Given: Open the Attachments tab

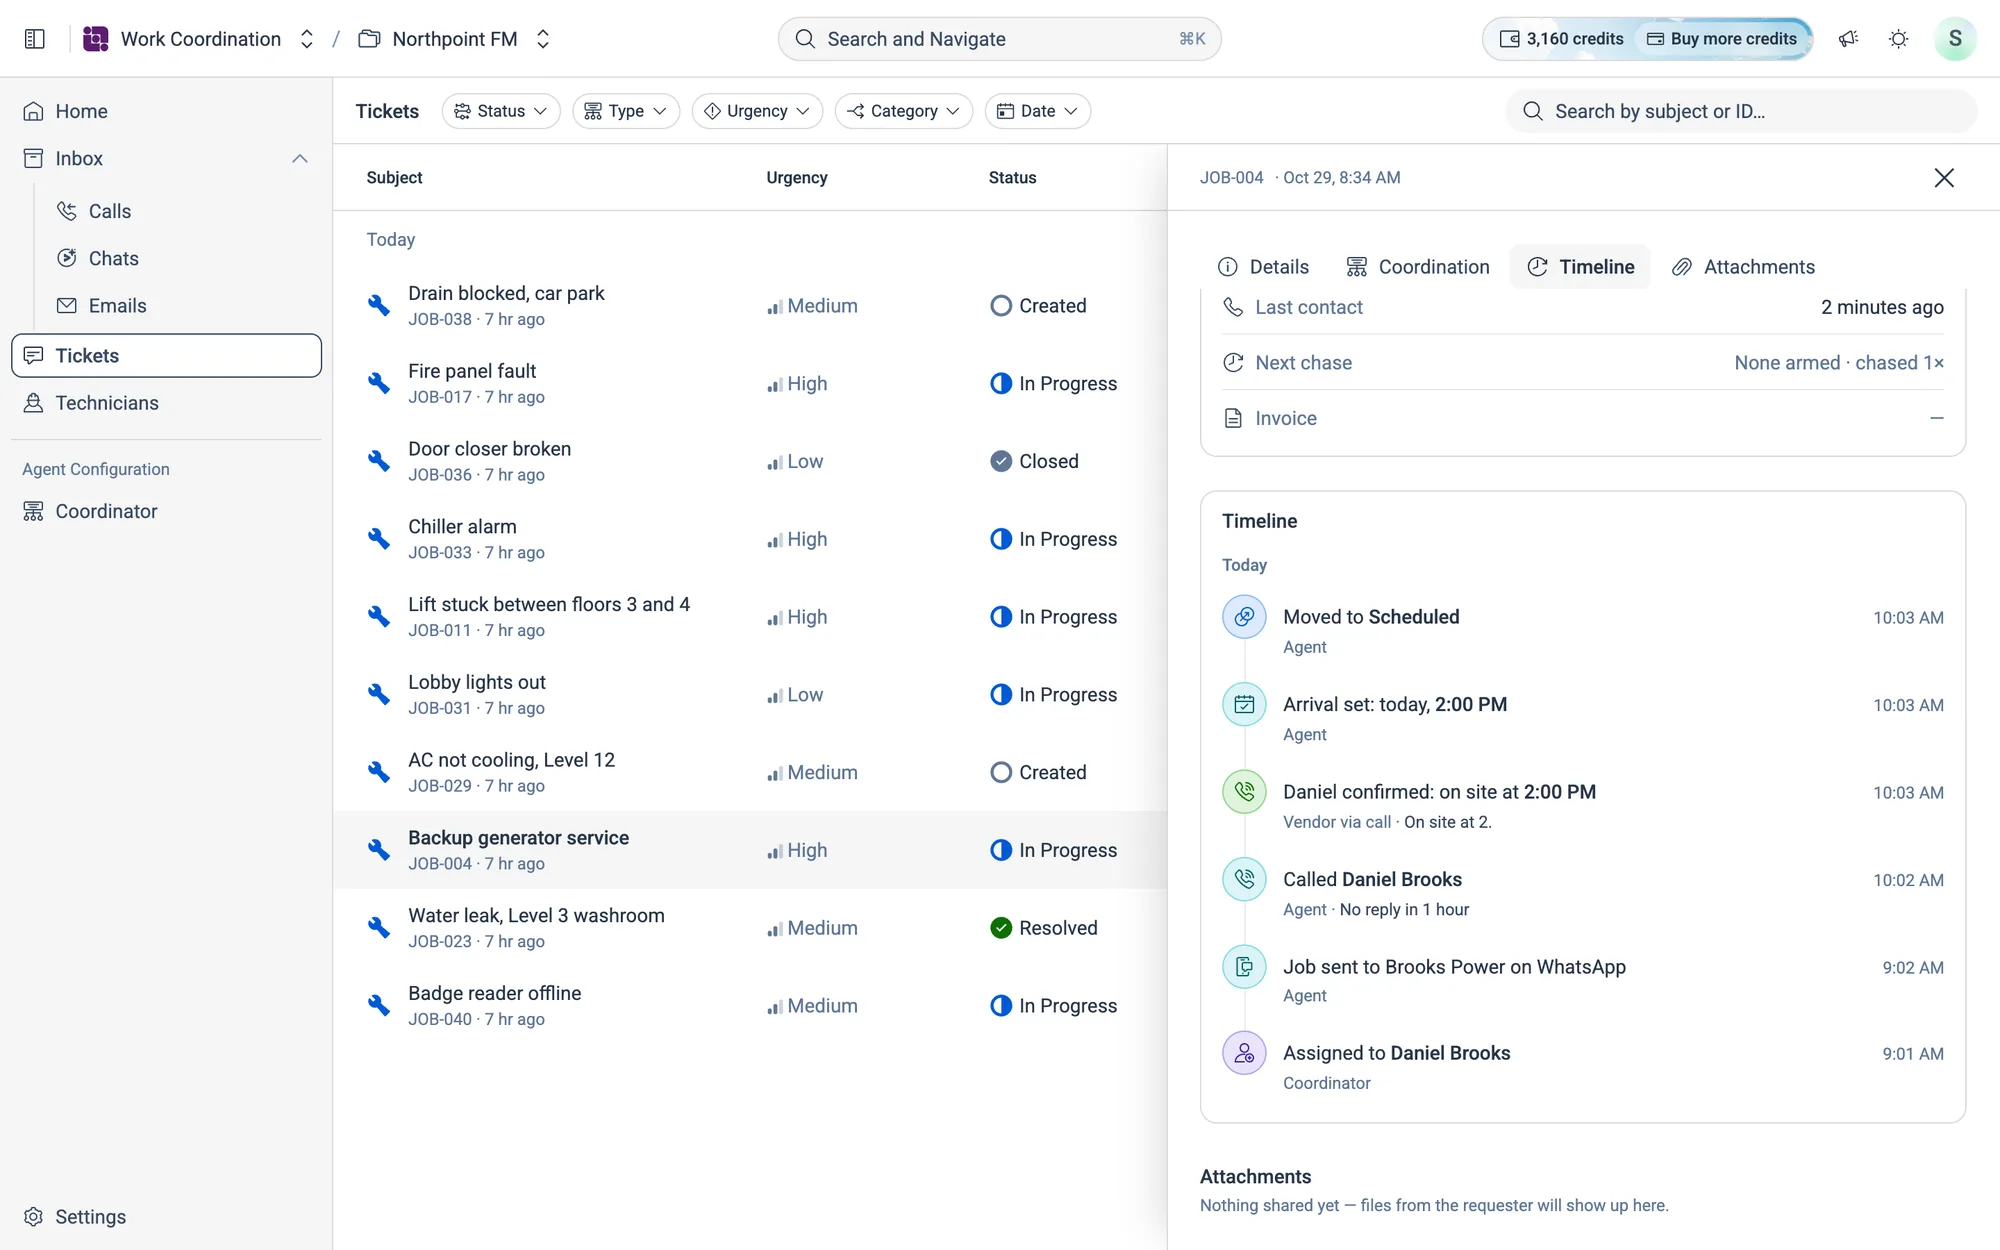Looking at the screenshot, I should [x=1743, y=267].
